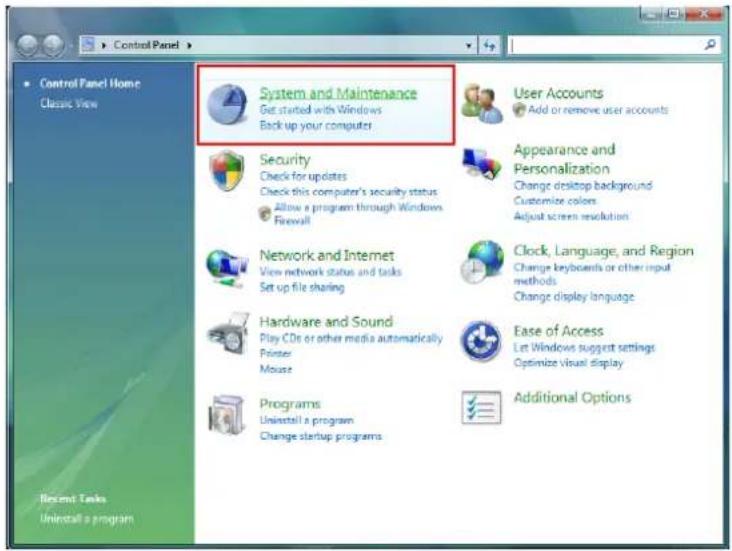Click Change keyboards or other input methods
Screen dimensions: 732x551
click(x=592, y=274)
